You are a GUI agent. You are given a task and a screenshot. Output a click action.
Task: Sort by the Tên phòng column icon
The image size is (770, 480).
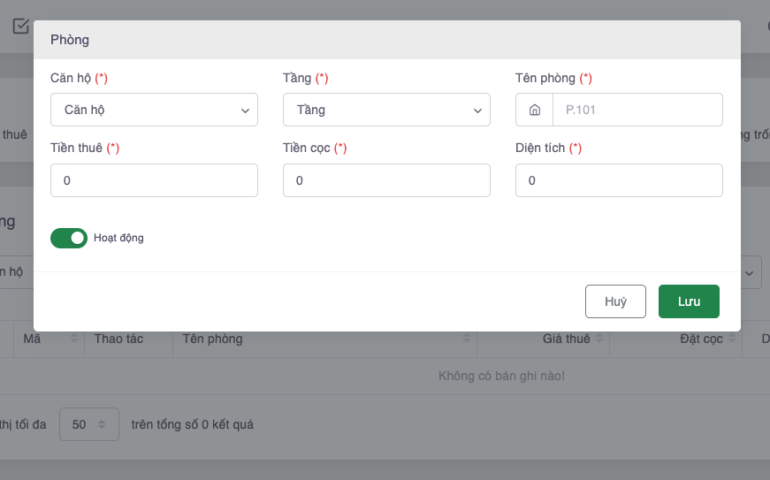466,339
